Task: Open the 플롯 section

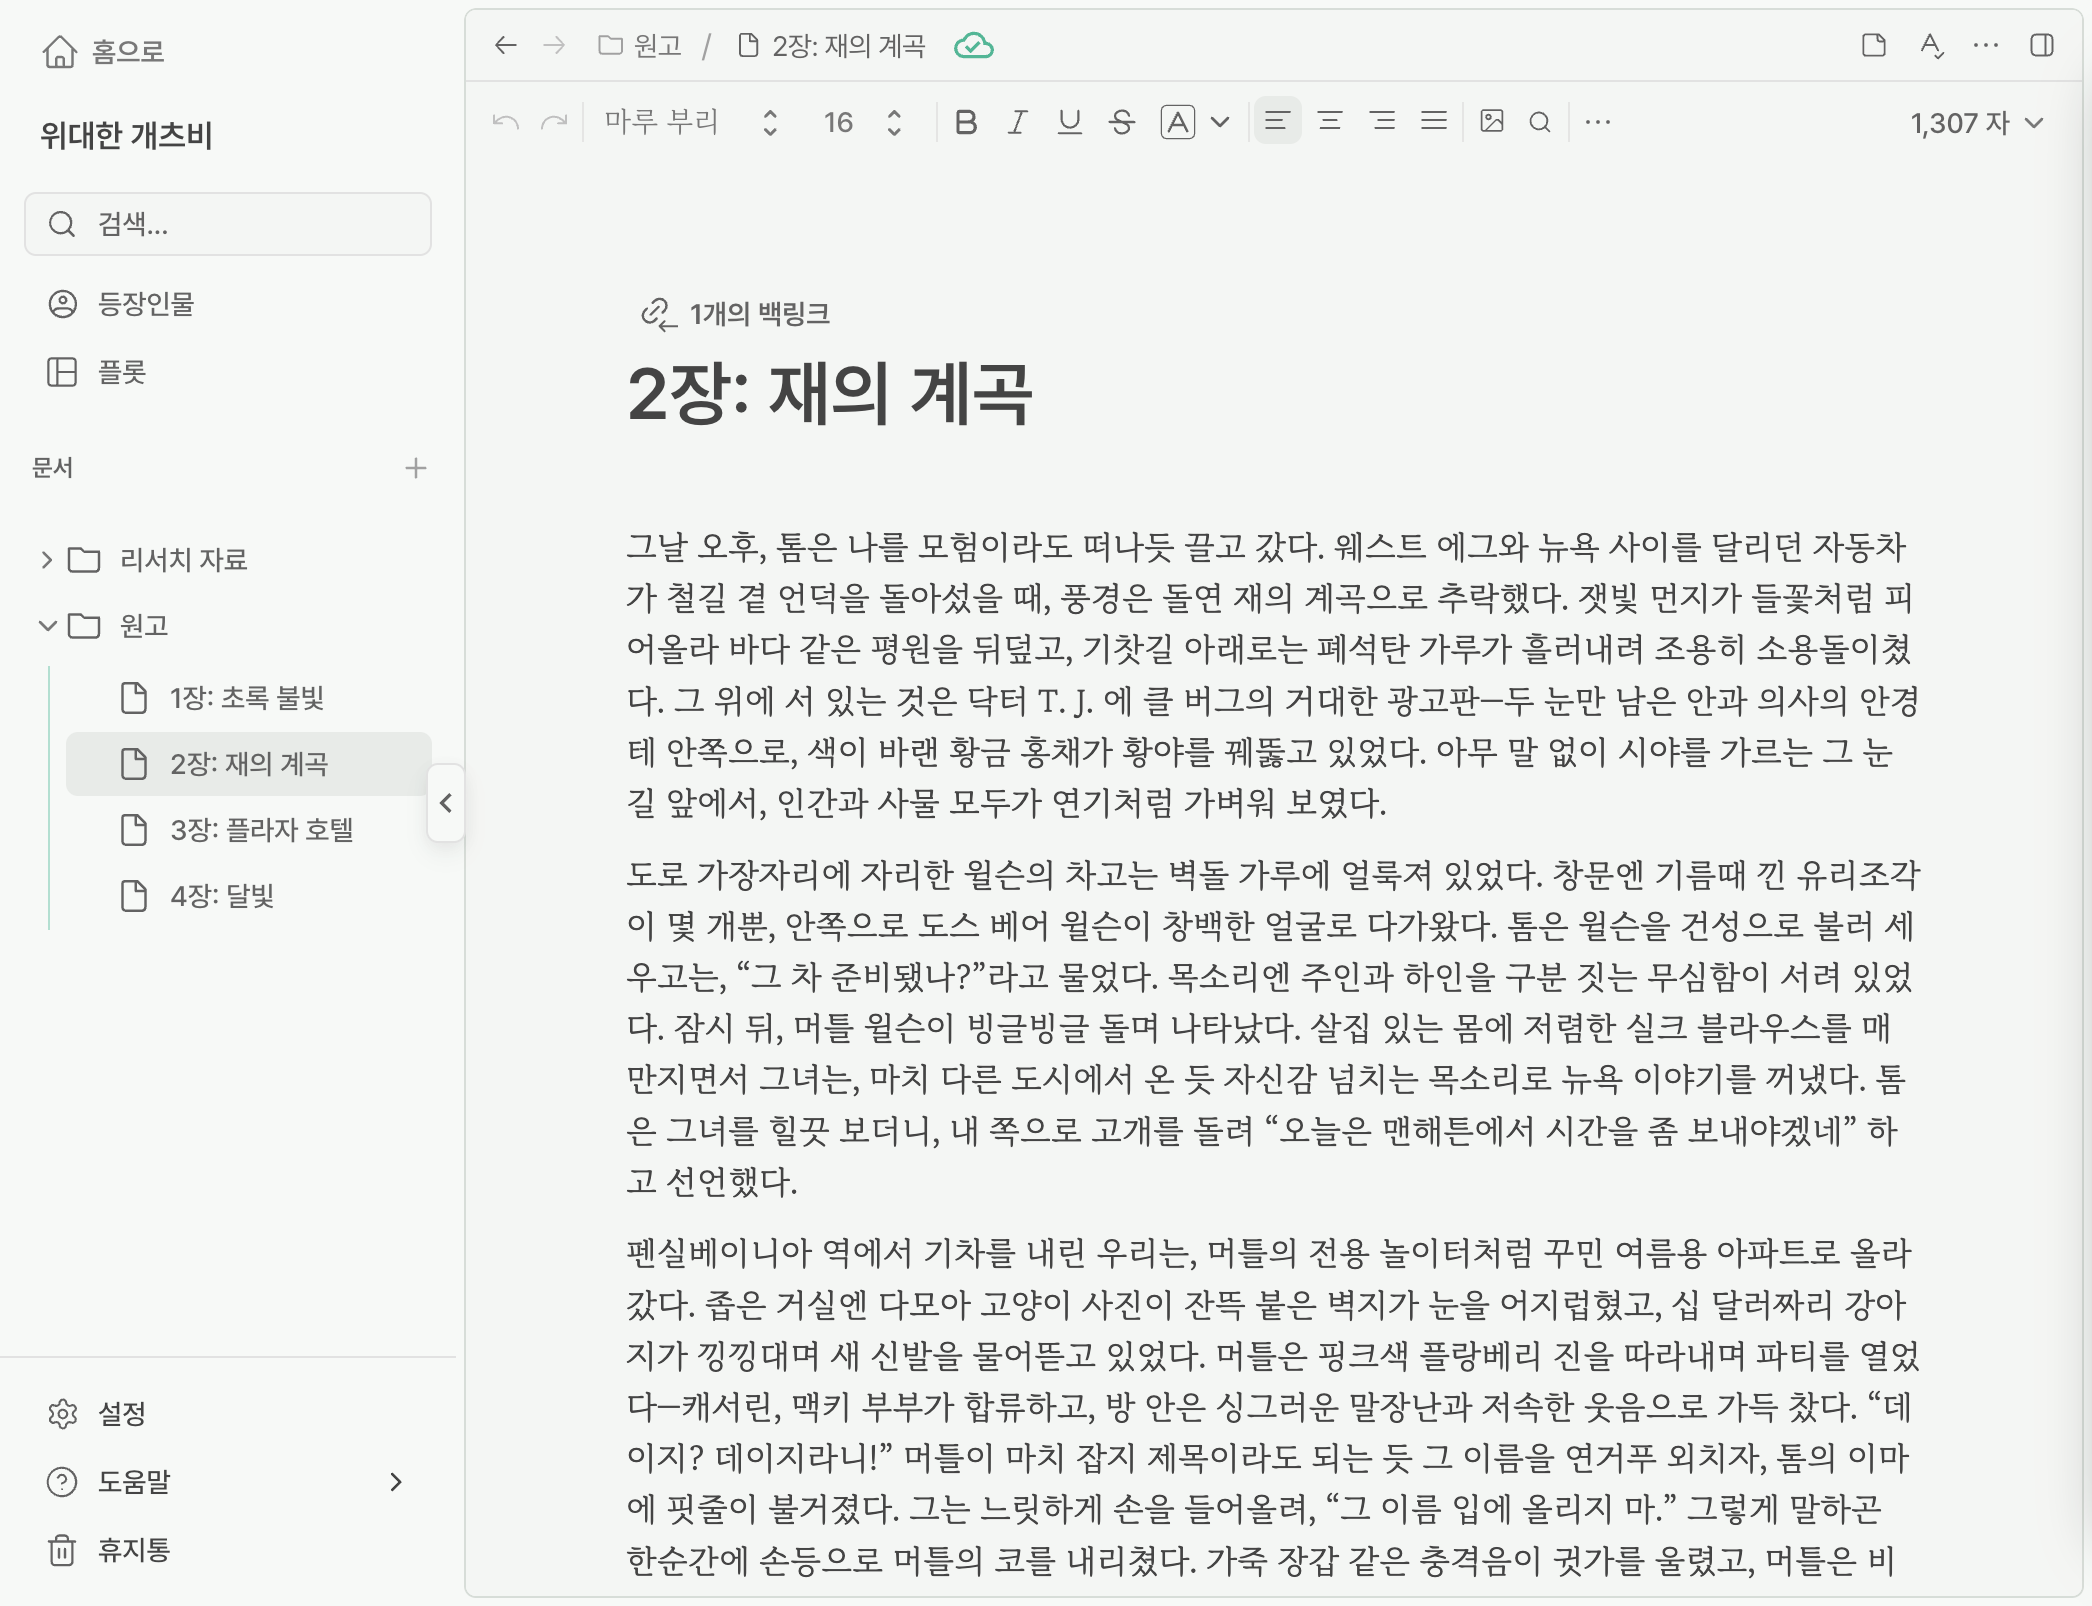Action: tap(120, 372)
